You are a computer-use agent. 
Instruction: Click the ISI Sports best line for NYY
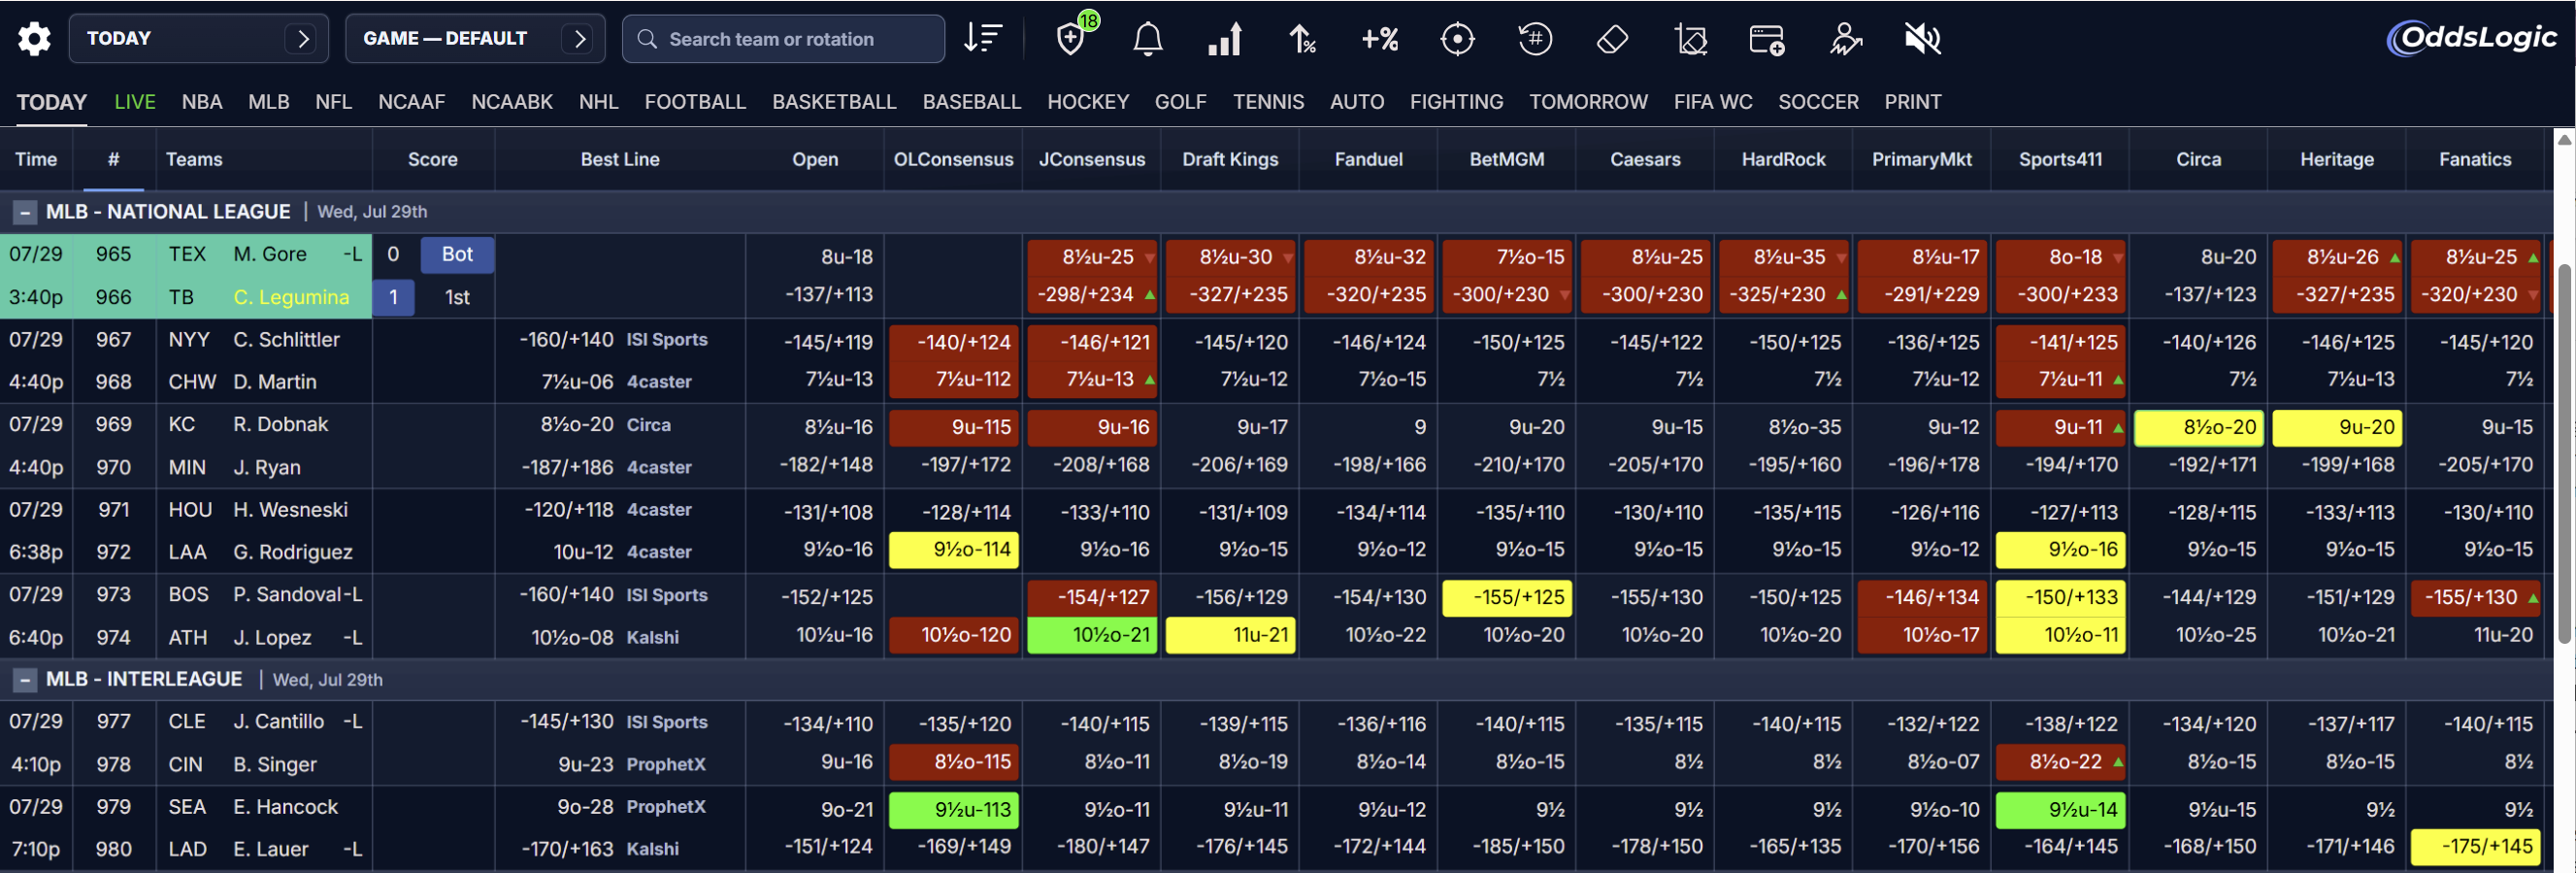click(666, 340)
